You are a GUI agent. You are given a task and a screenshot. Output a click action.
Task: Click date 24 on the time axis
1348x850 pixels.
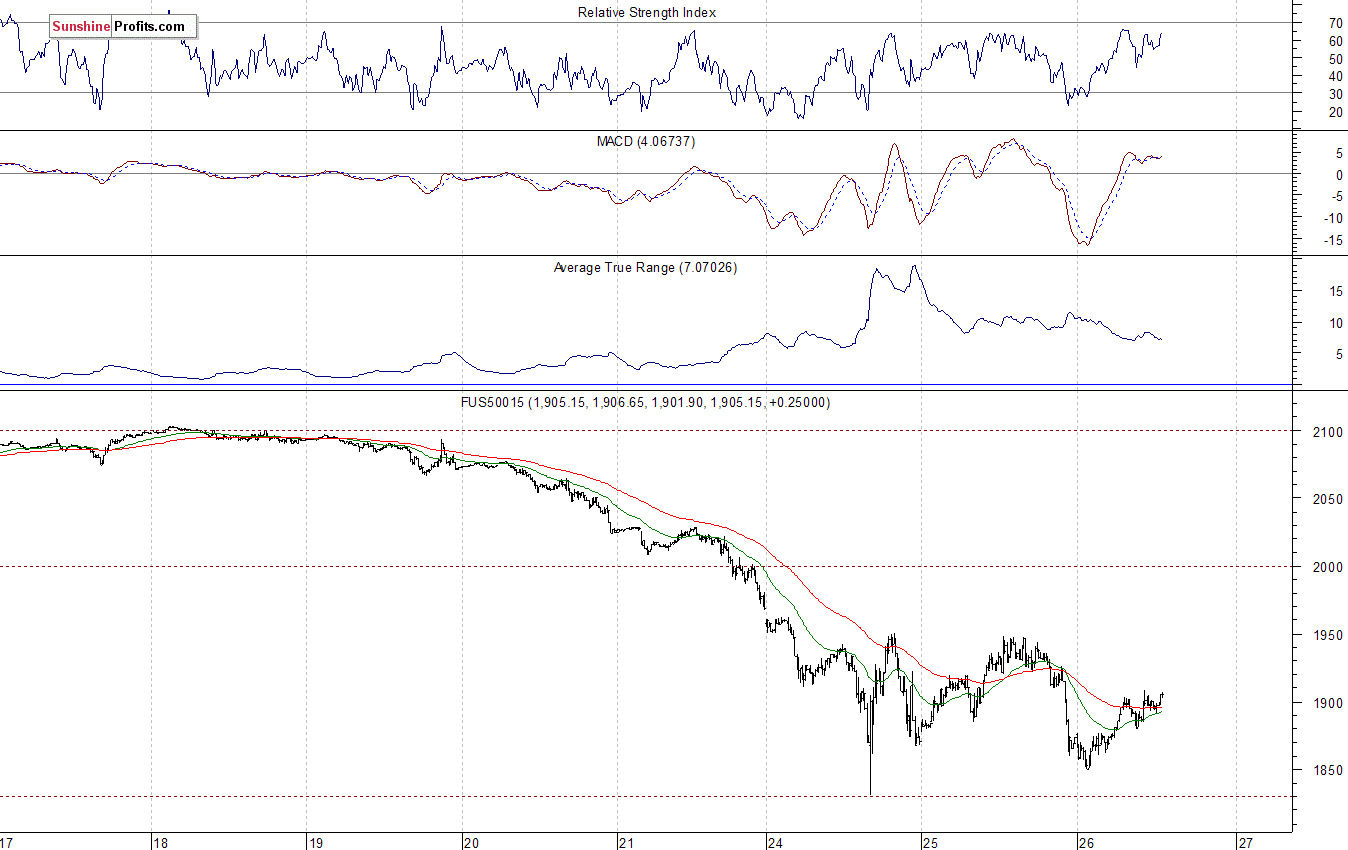click(x=776, y=842)
